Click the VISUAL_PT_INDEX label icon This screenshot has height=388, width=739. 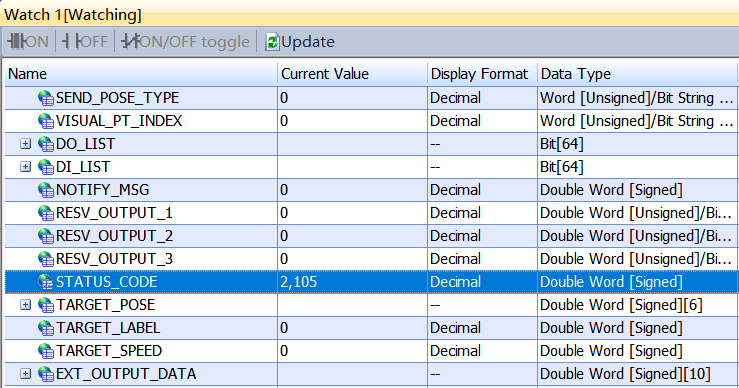point(46,121)
